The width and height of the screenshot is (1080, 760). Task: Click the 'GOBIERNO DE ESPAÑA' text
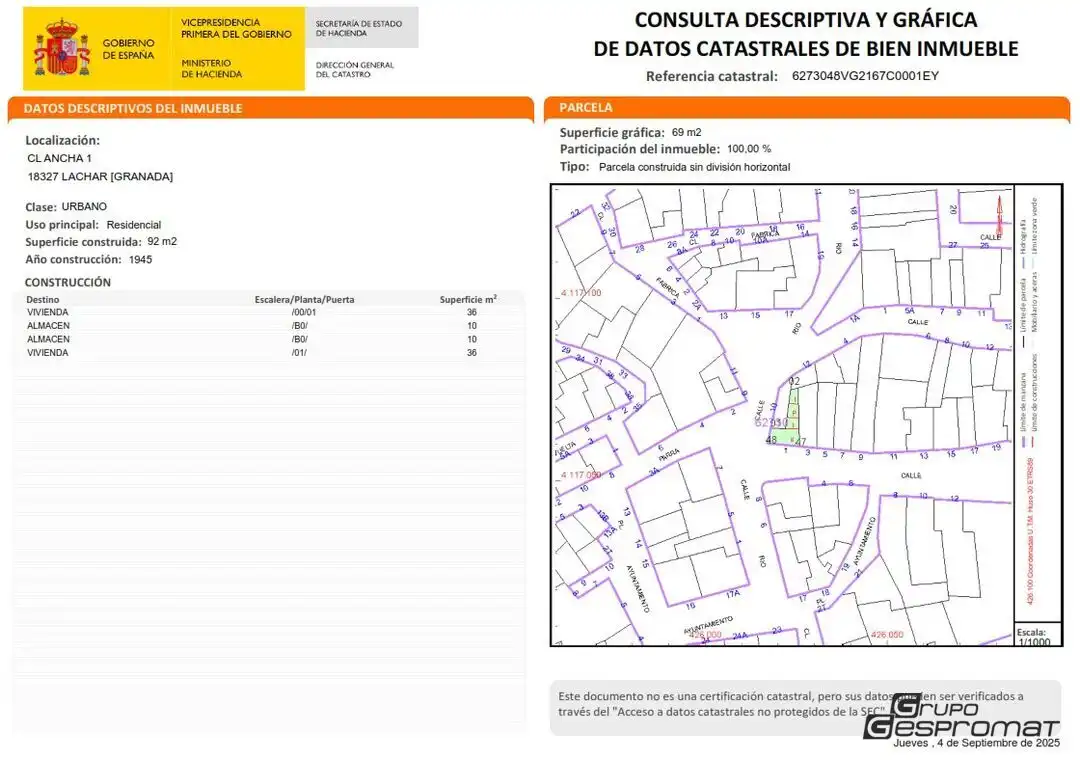128,49
